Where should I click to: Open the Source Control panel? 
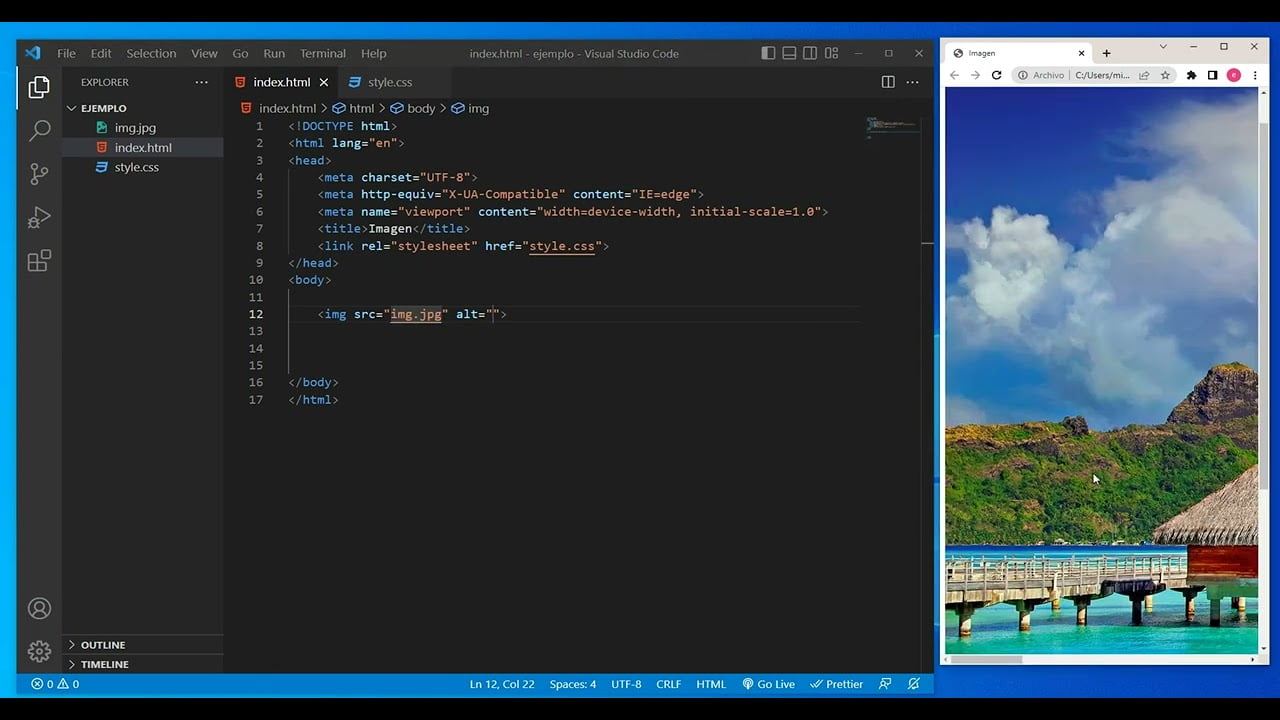click(39, 174)
